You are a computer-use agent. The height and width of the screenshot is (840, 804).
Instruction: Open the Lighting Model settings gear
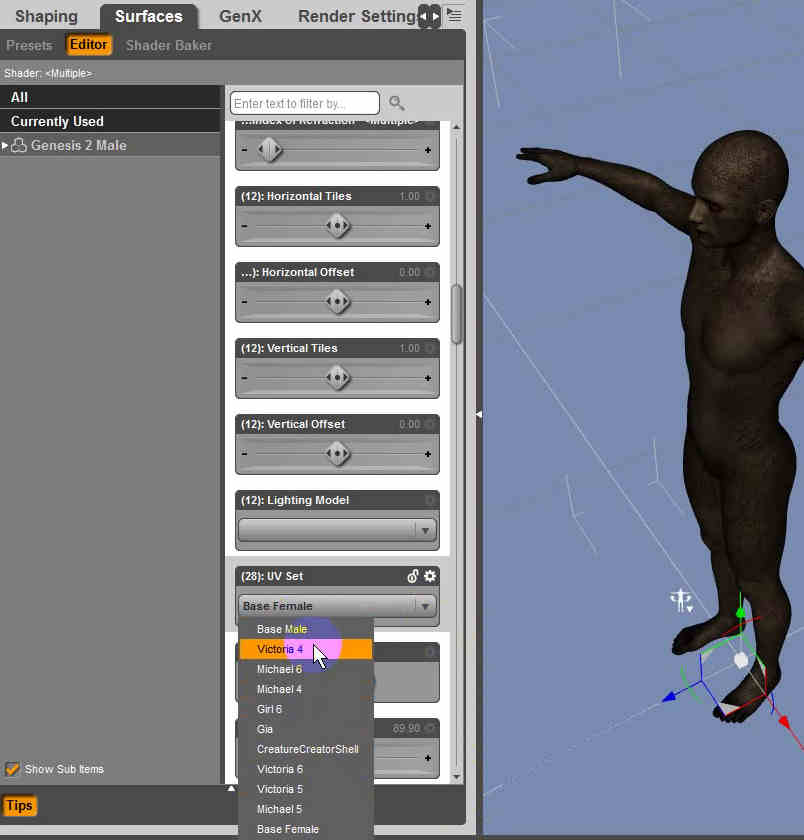pos(430,500)
